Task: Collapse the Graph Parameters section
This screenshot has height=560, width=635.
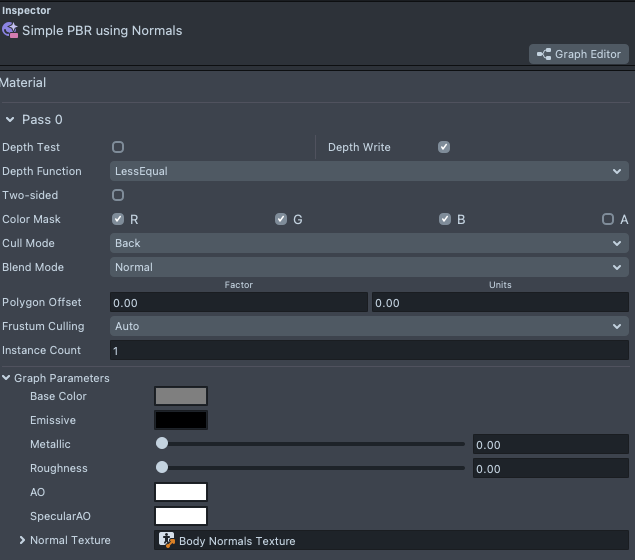Action: tap(7, 378)
